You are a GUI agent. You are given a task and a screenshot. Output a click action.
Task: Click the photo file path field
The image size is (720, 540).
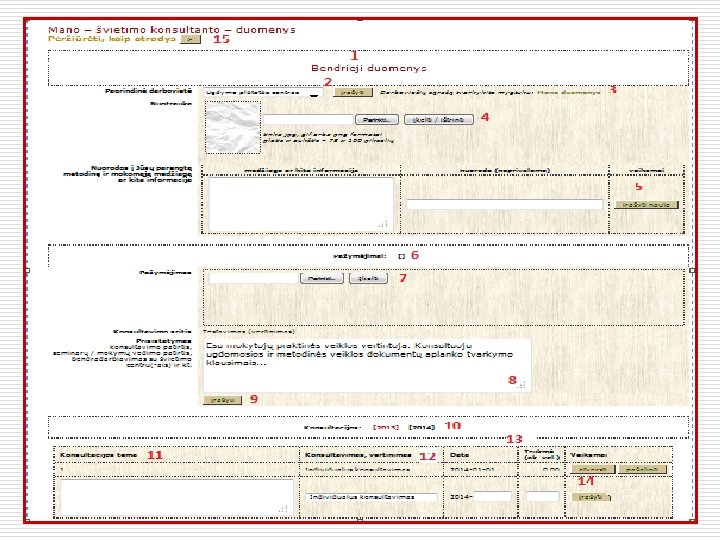point(308,119)
